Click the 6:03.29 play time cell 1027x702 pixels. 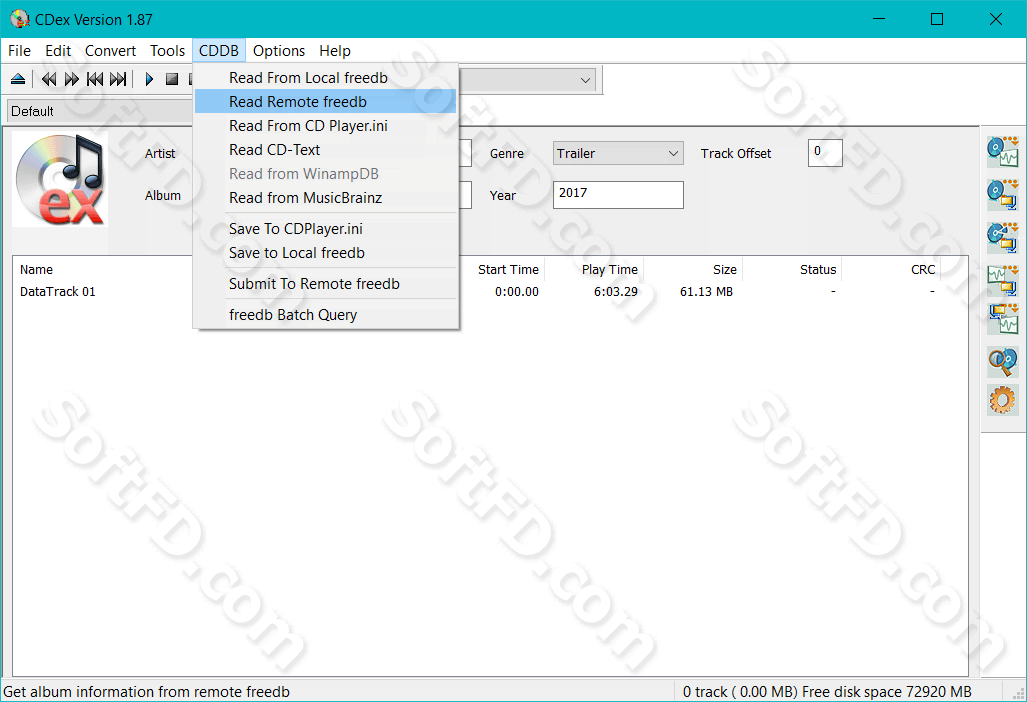[616, 292]
